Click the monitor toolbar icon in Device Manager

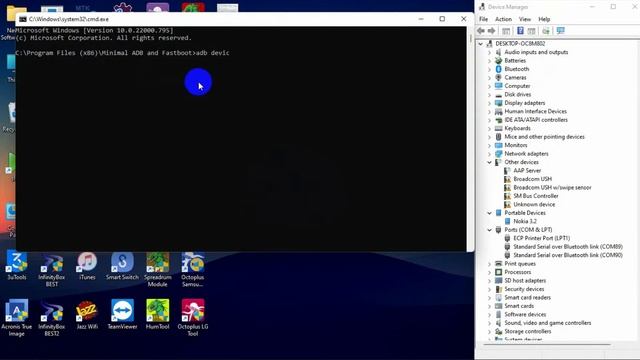(560, 31)
